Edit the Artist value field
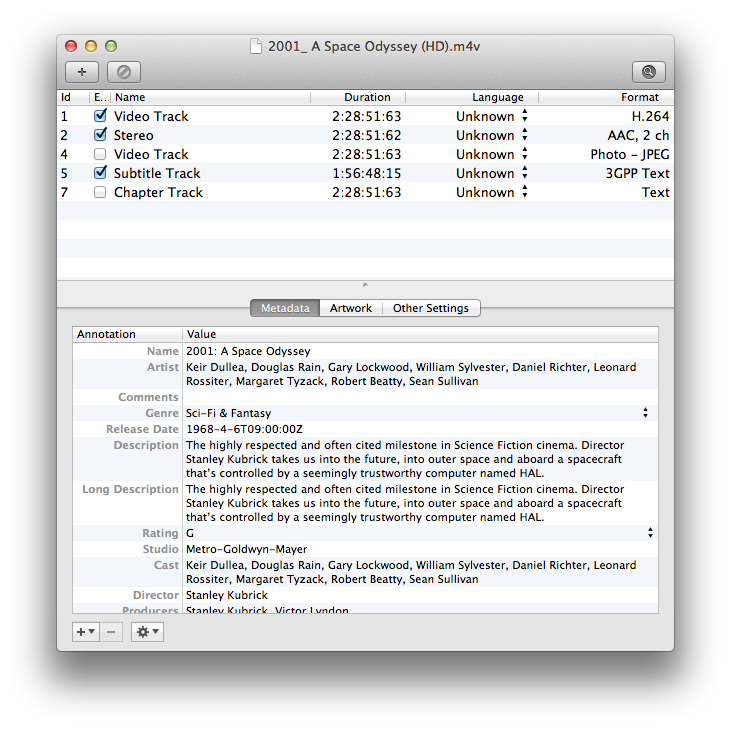 [420, 374]
